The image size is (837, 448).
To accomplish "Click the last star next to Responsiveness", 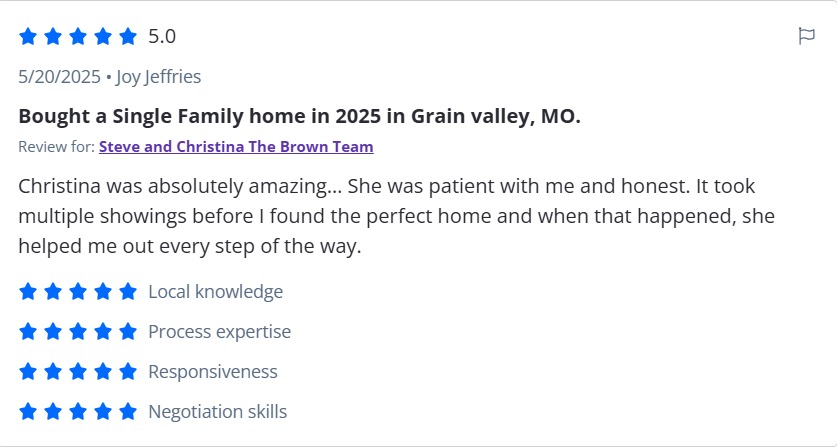I will (x=128, y=372).
